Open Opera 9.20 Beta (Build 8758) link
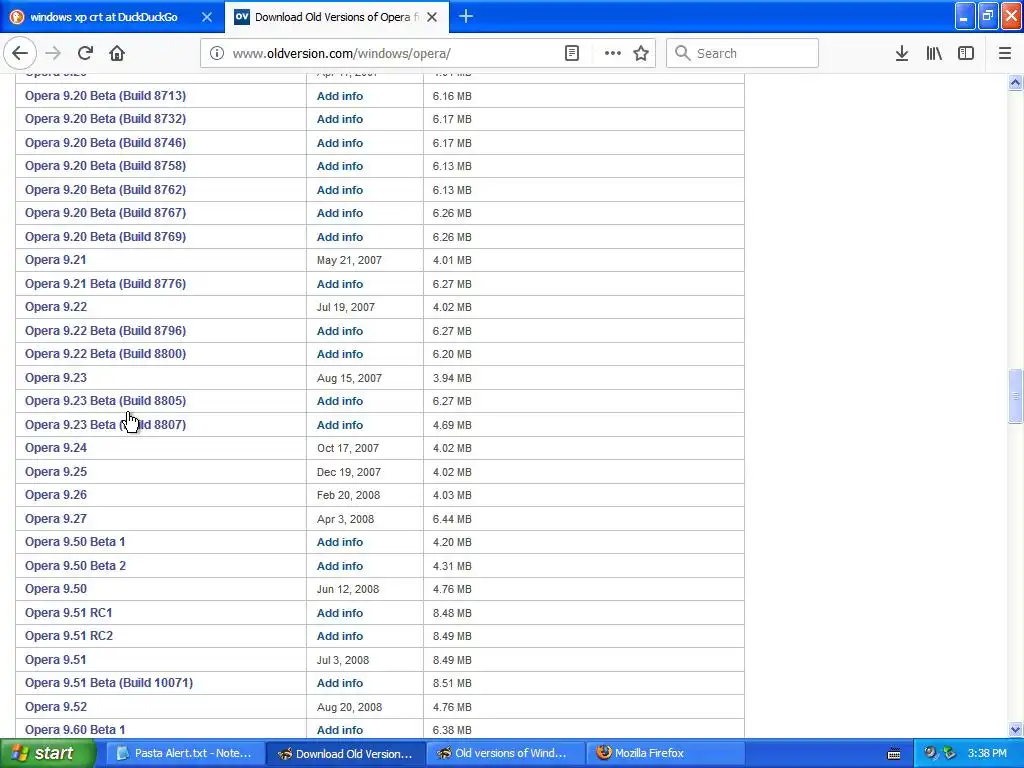1024x768 pixels. (105, 166)
